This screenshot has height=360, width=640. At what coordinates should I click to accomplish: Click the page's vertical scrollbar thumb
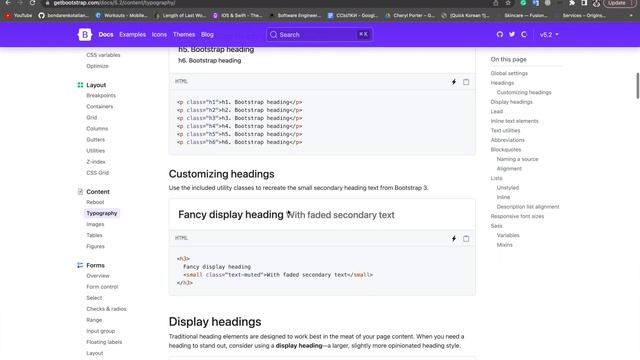[638, 86]
